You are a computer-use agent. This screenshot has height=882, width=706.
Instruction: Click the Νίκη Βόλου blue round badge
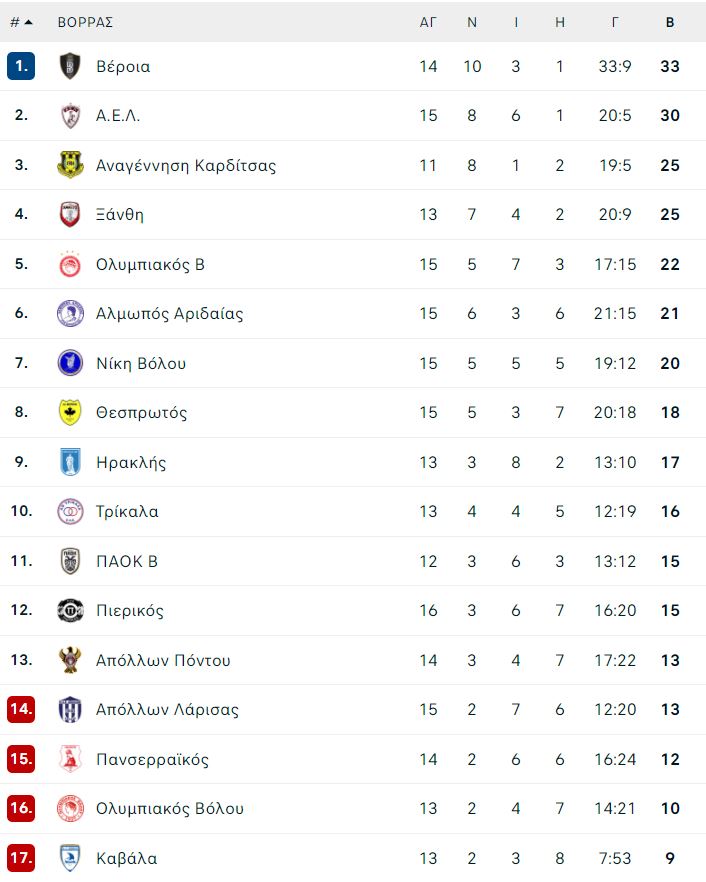point(70,363)
